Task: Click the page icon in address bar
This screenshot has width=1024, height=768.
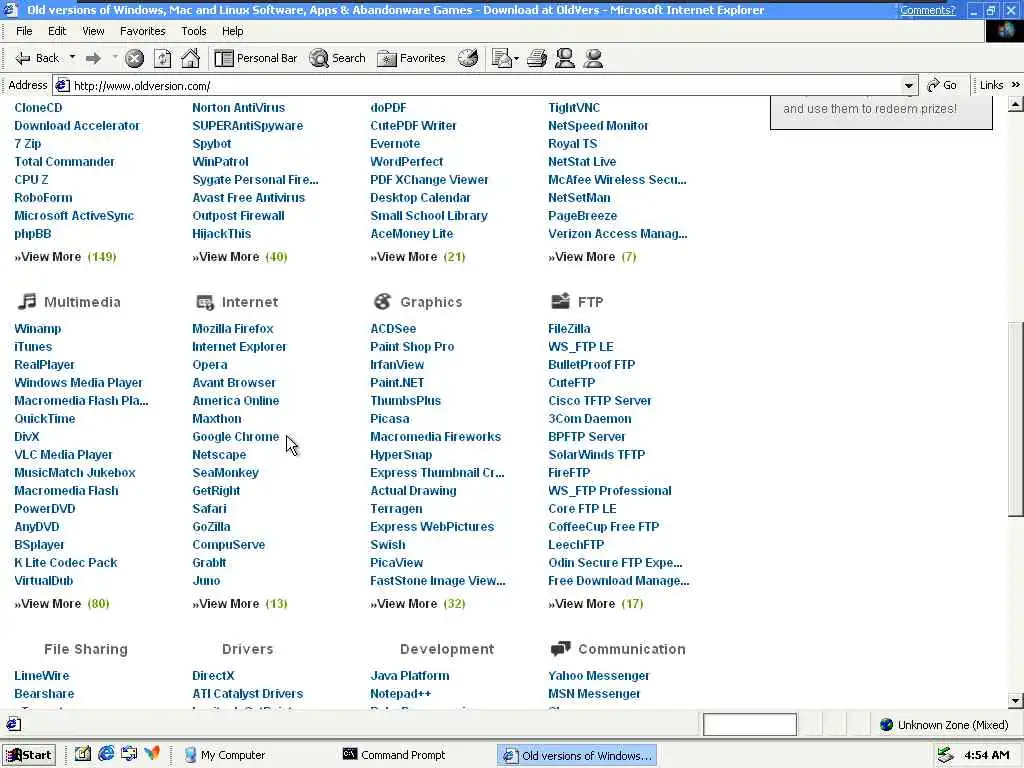Action: 62,86
